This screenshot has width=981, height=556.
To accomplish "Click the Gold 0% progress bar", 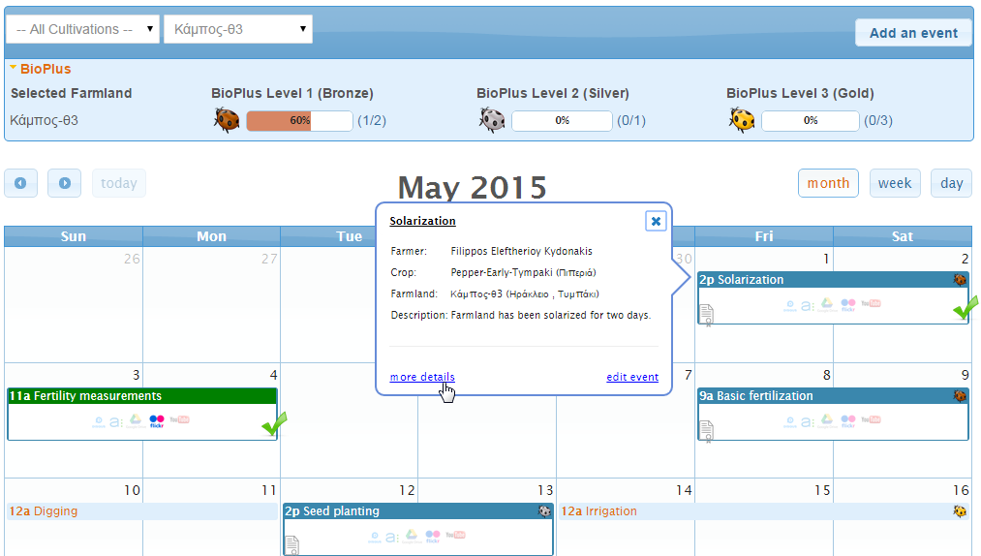I will (810, 121).
